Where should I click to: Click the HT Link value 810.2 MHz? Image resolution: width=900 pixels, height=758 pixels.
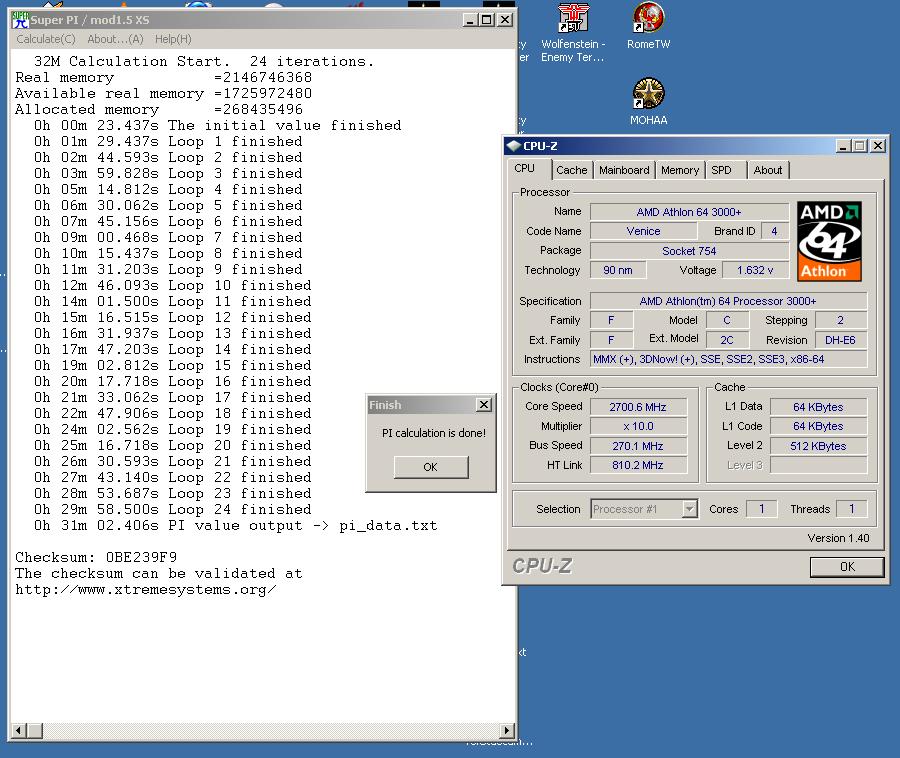638,465
